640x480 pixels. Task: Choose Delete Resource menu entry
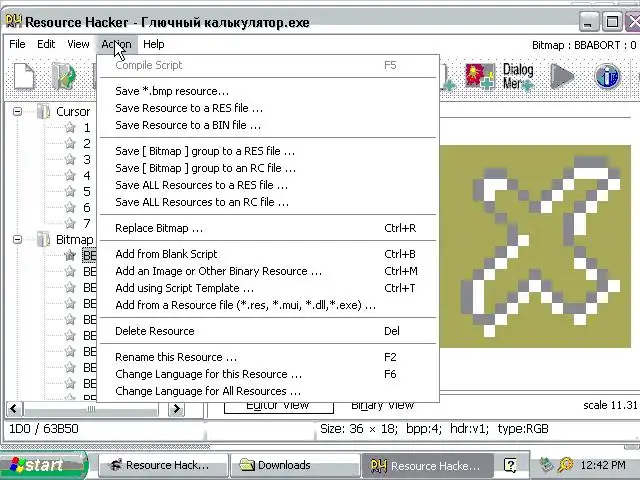[x=268, y=331]
